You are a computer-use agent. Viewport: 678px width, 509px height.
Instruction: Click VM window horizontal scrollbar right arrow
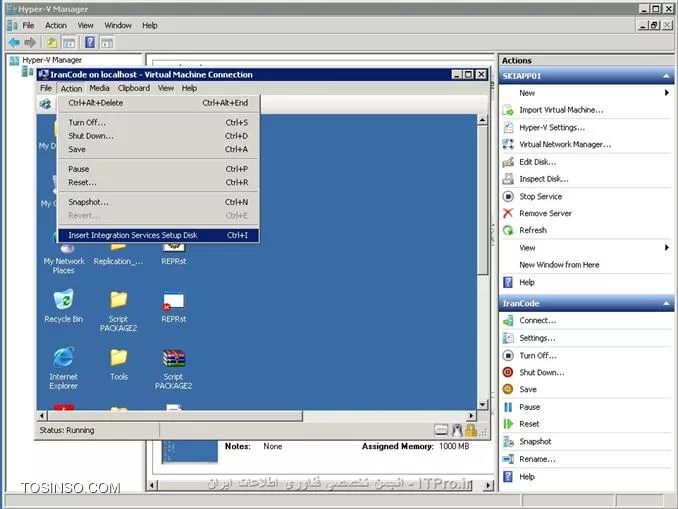[x=471, y=416]
